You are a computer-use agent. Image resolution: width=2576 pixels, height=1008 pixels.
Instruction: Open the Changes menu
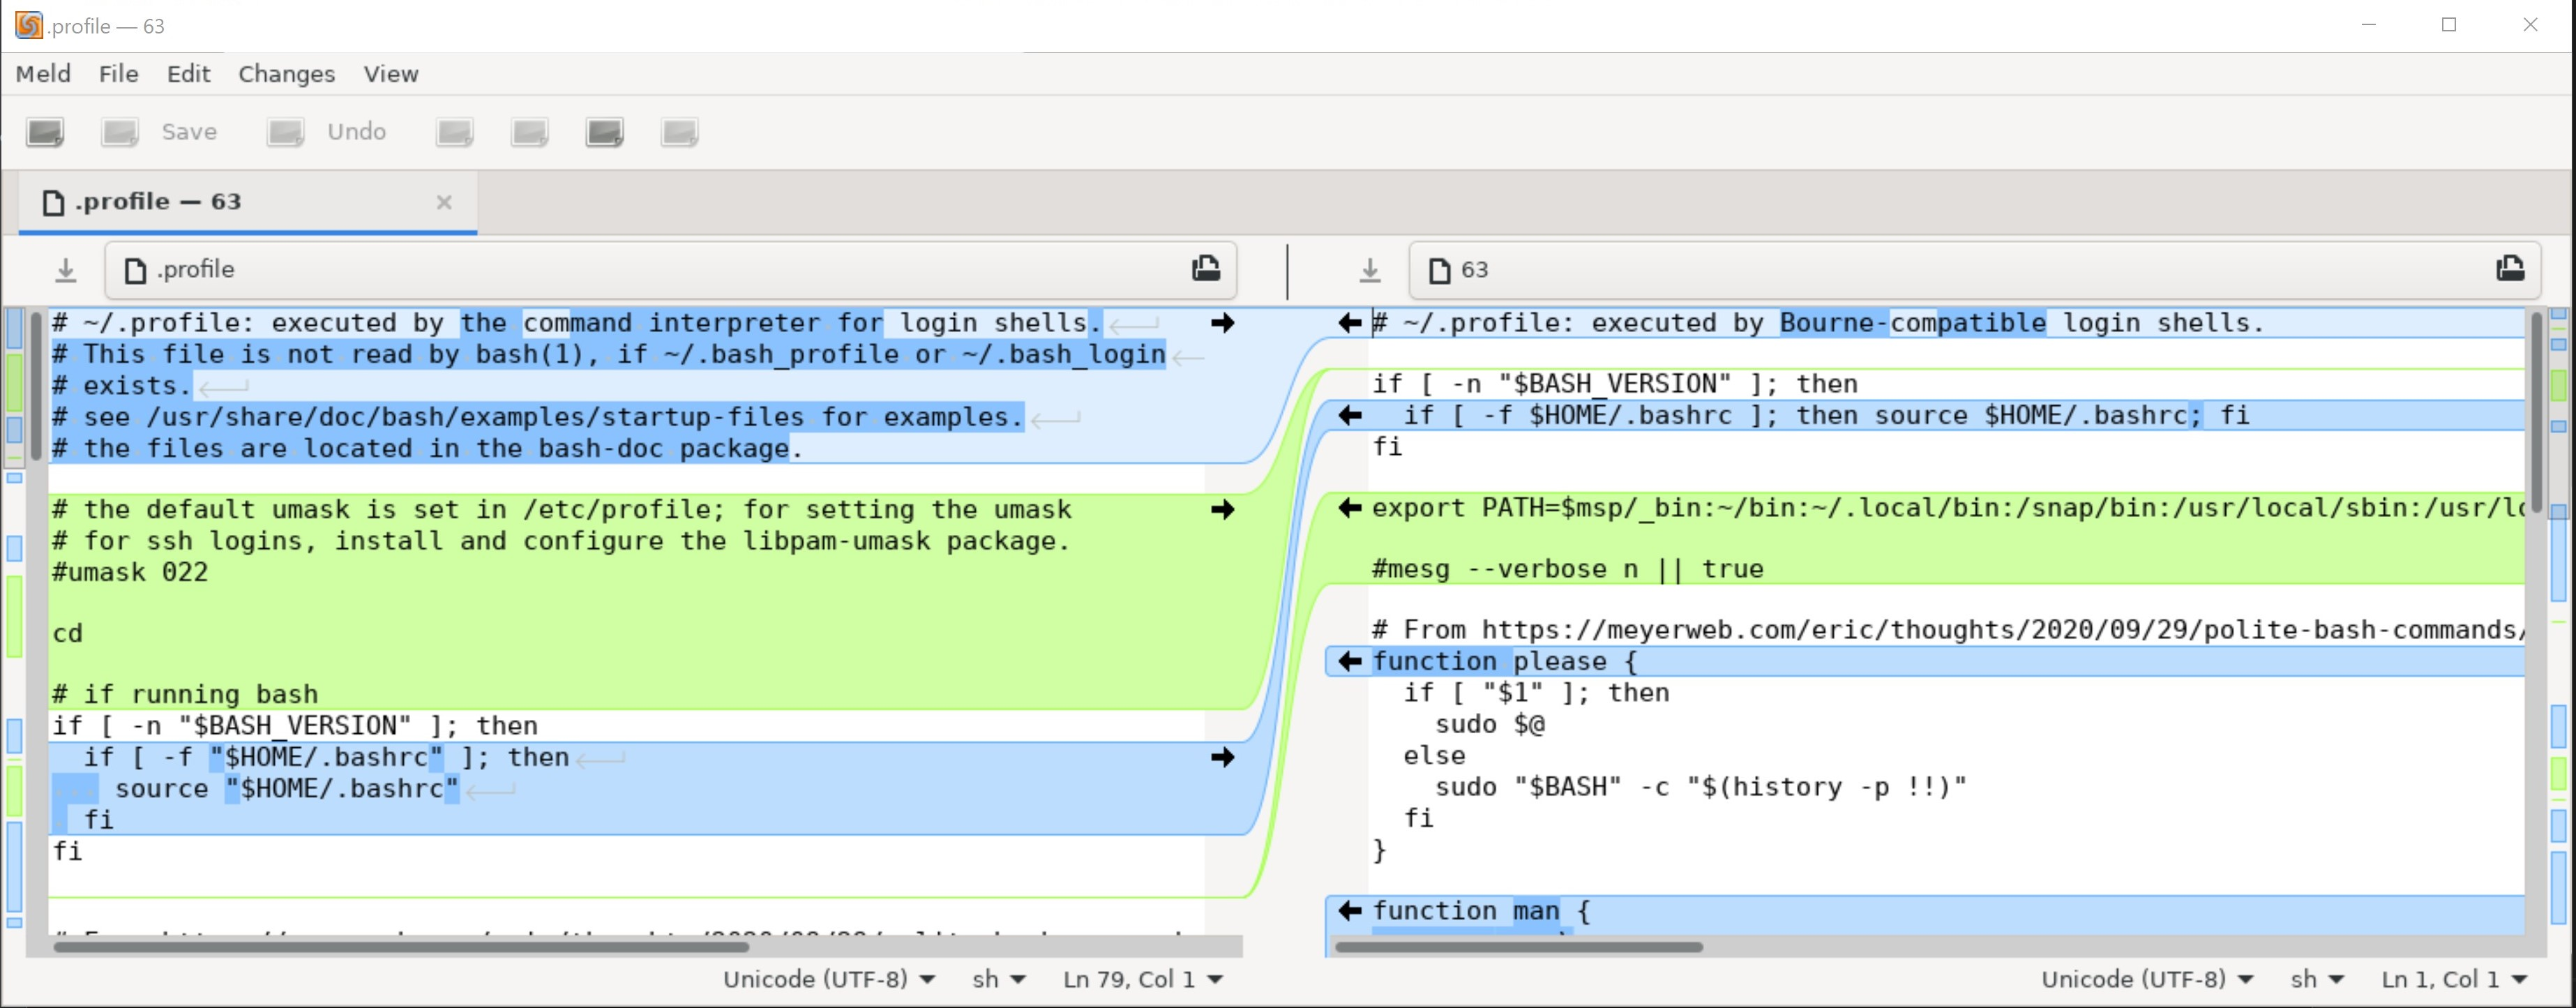click(286, 74)
